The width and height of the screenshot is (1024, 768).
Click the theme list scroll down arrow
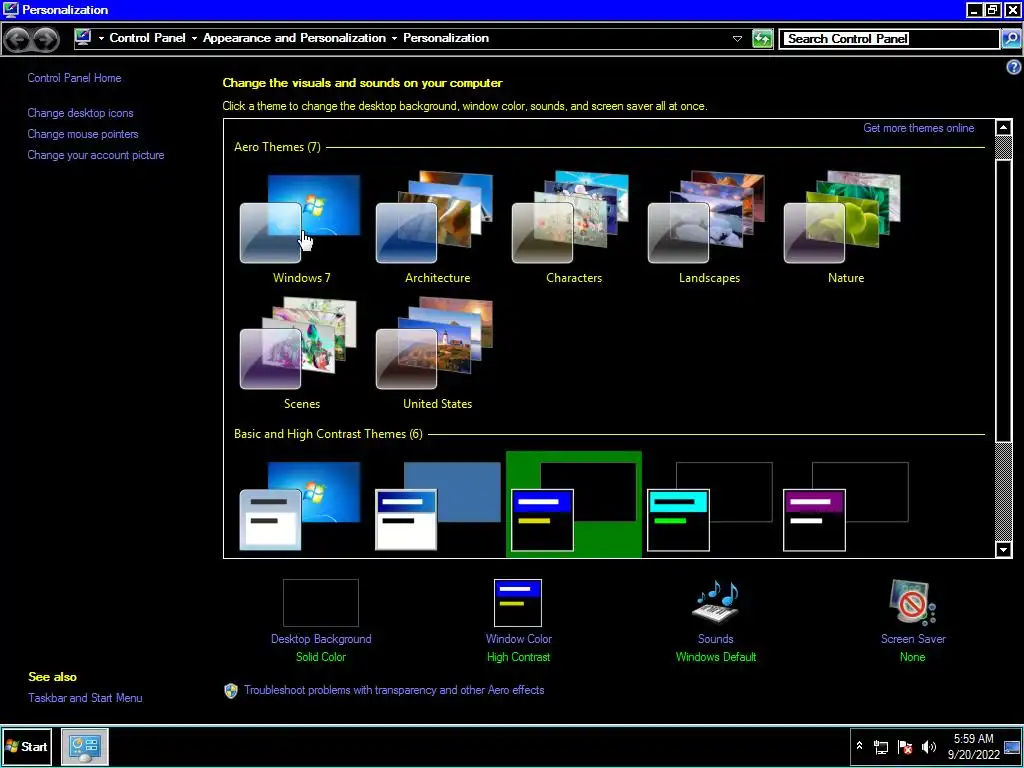coord(1004,550)
